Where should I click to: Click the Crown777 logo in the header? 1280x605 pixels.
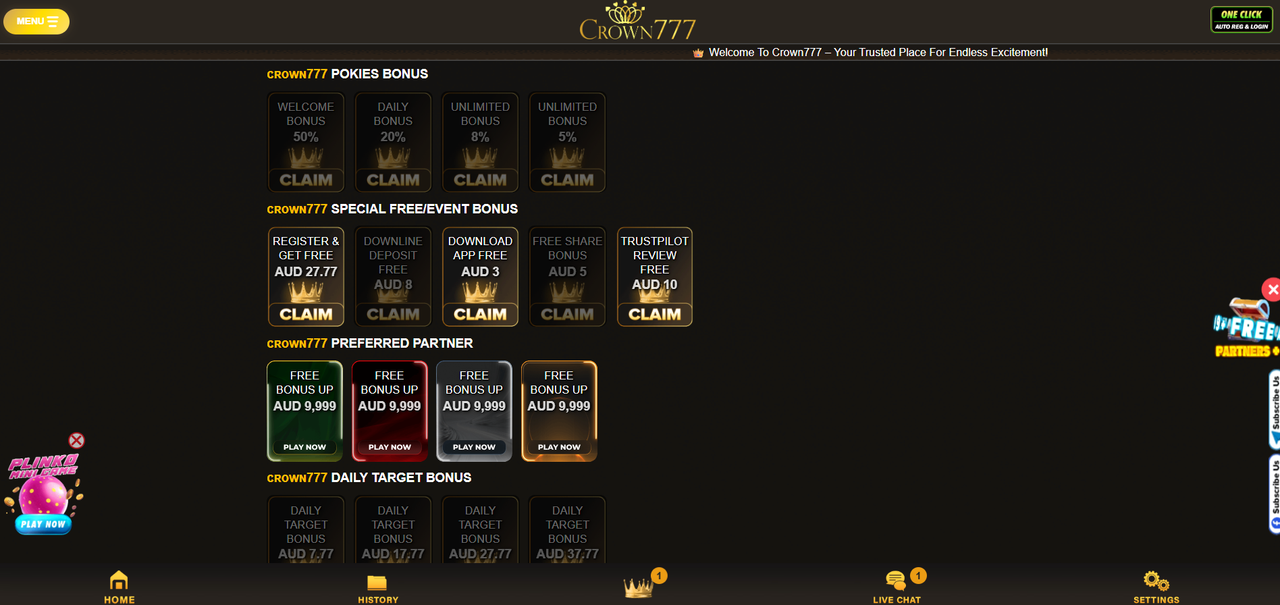click(638, 21)
